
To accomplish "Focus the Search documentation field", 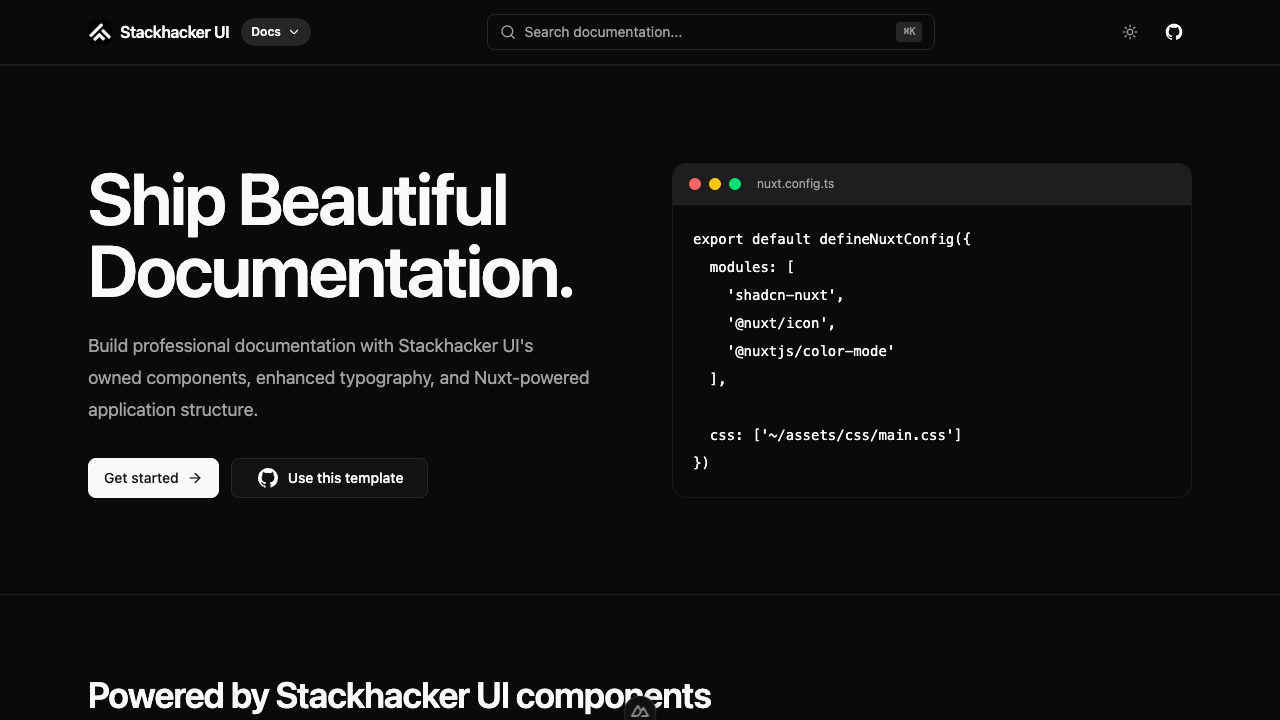I will 710,32.
